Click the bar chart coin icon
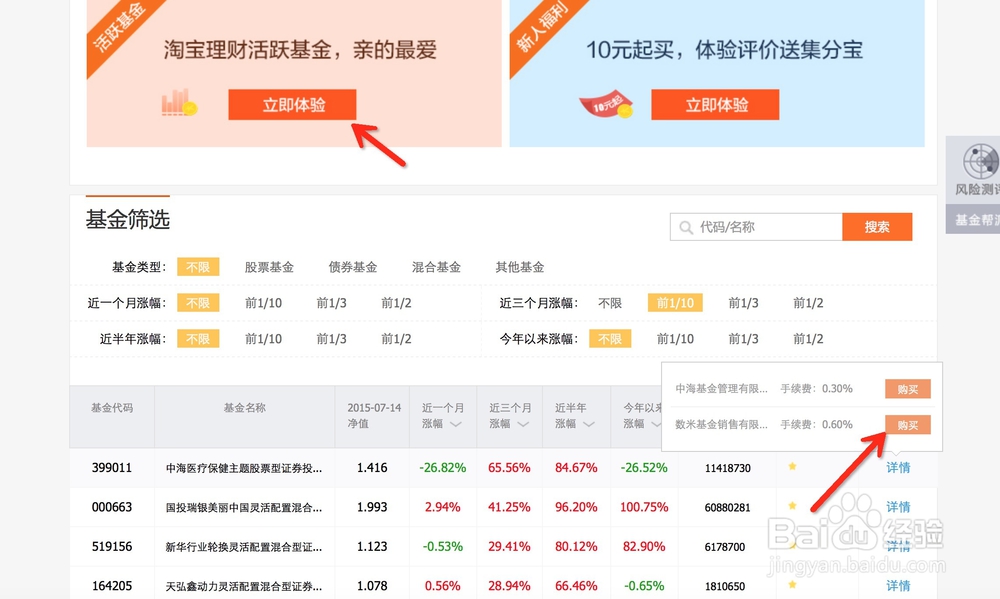The height and width of the screenshot is (599, 1000). click(179, 102)
